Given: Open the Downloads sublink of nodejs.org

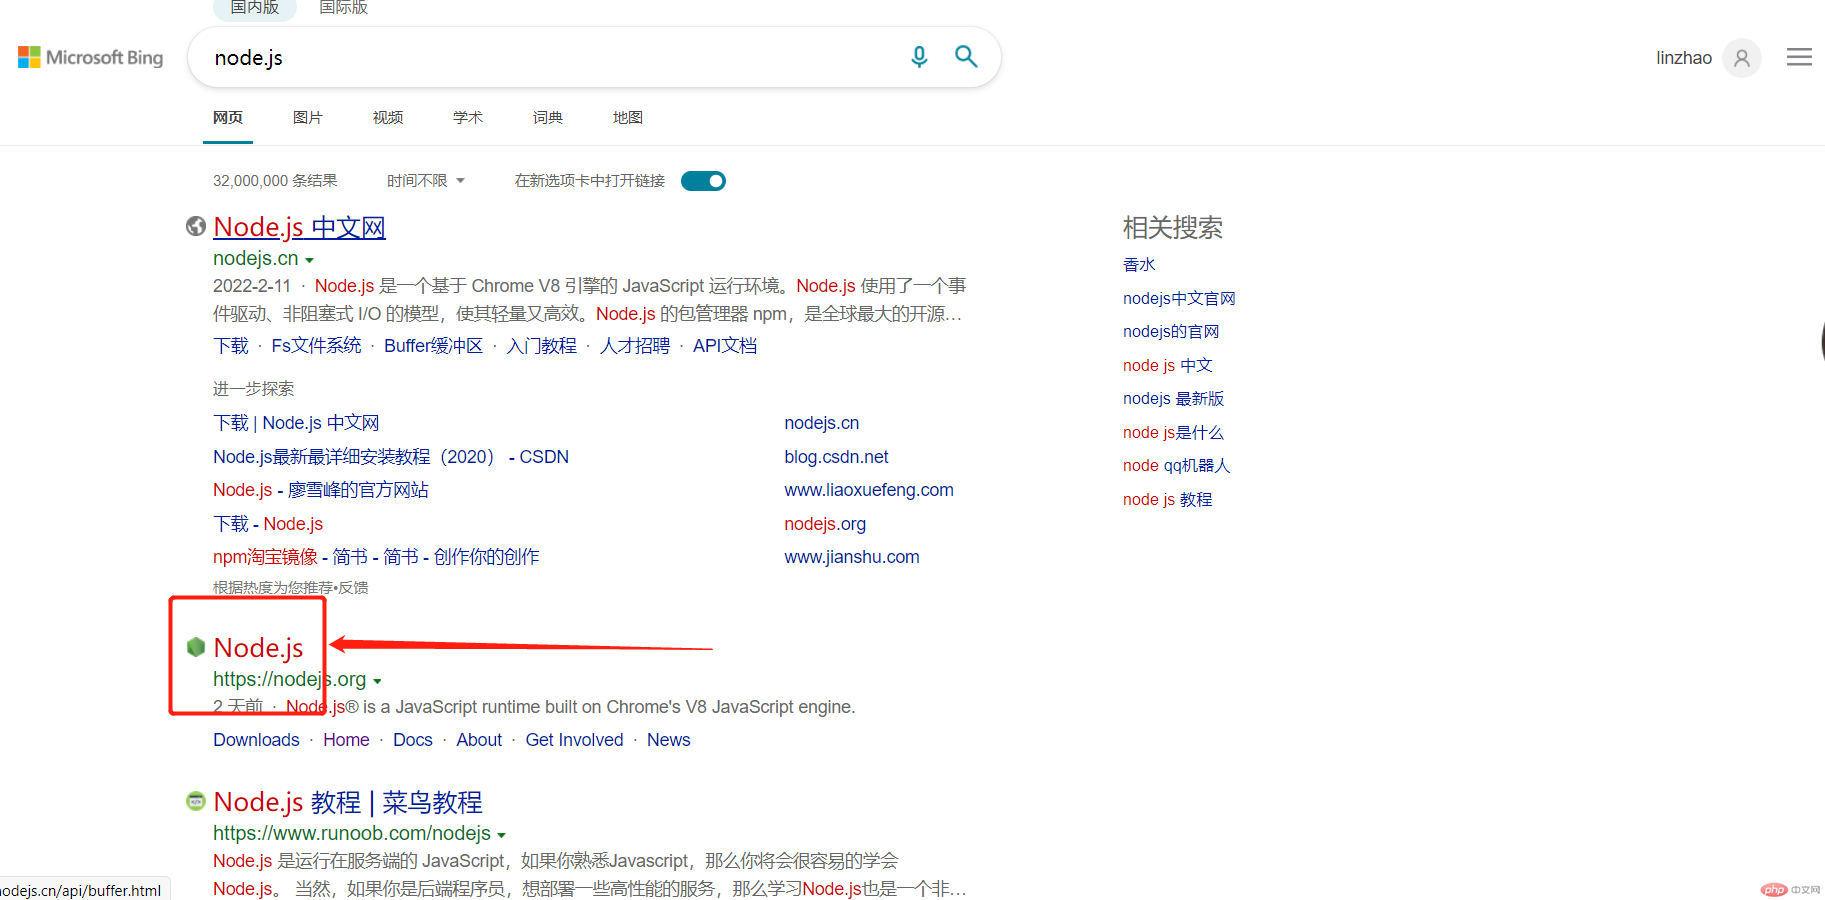Looking at the screenshot, I should (x=256, y=740).
